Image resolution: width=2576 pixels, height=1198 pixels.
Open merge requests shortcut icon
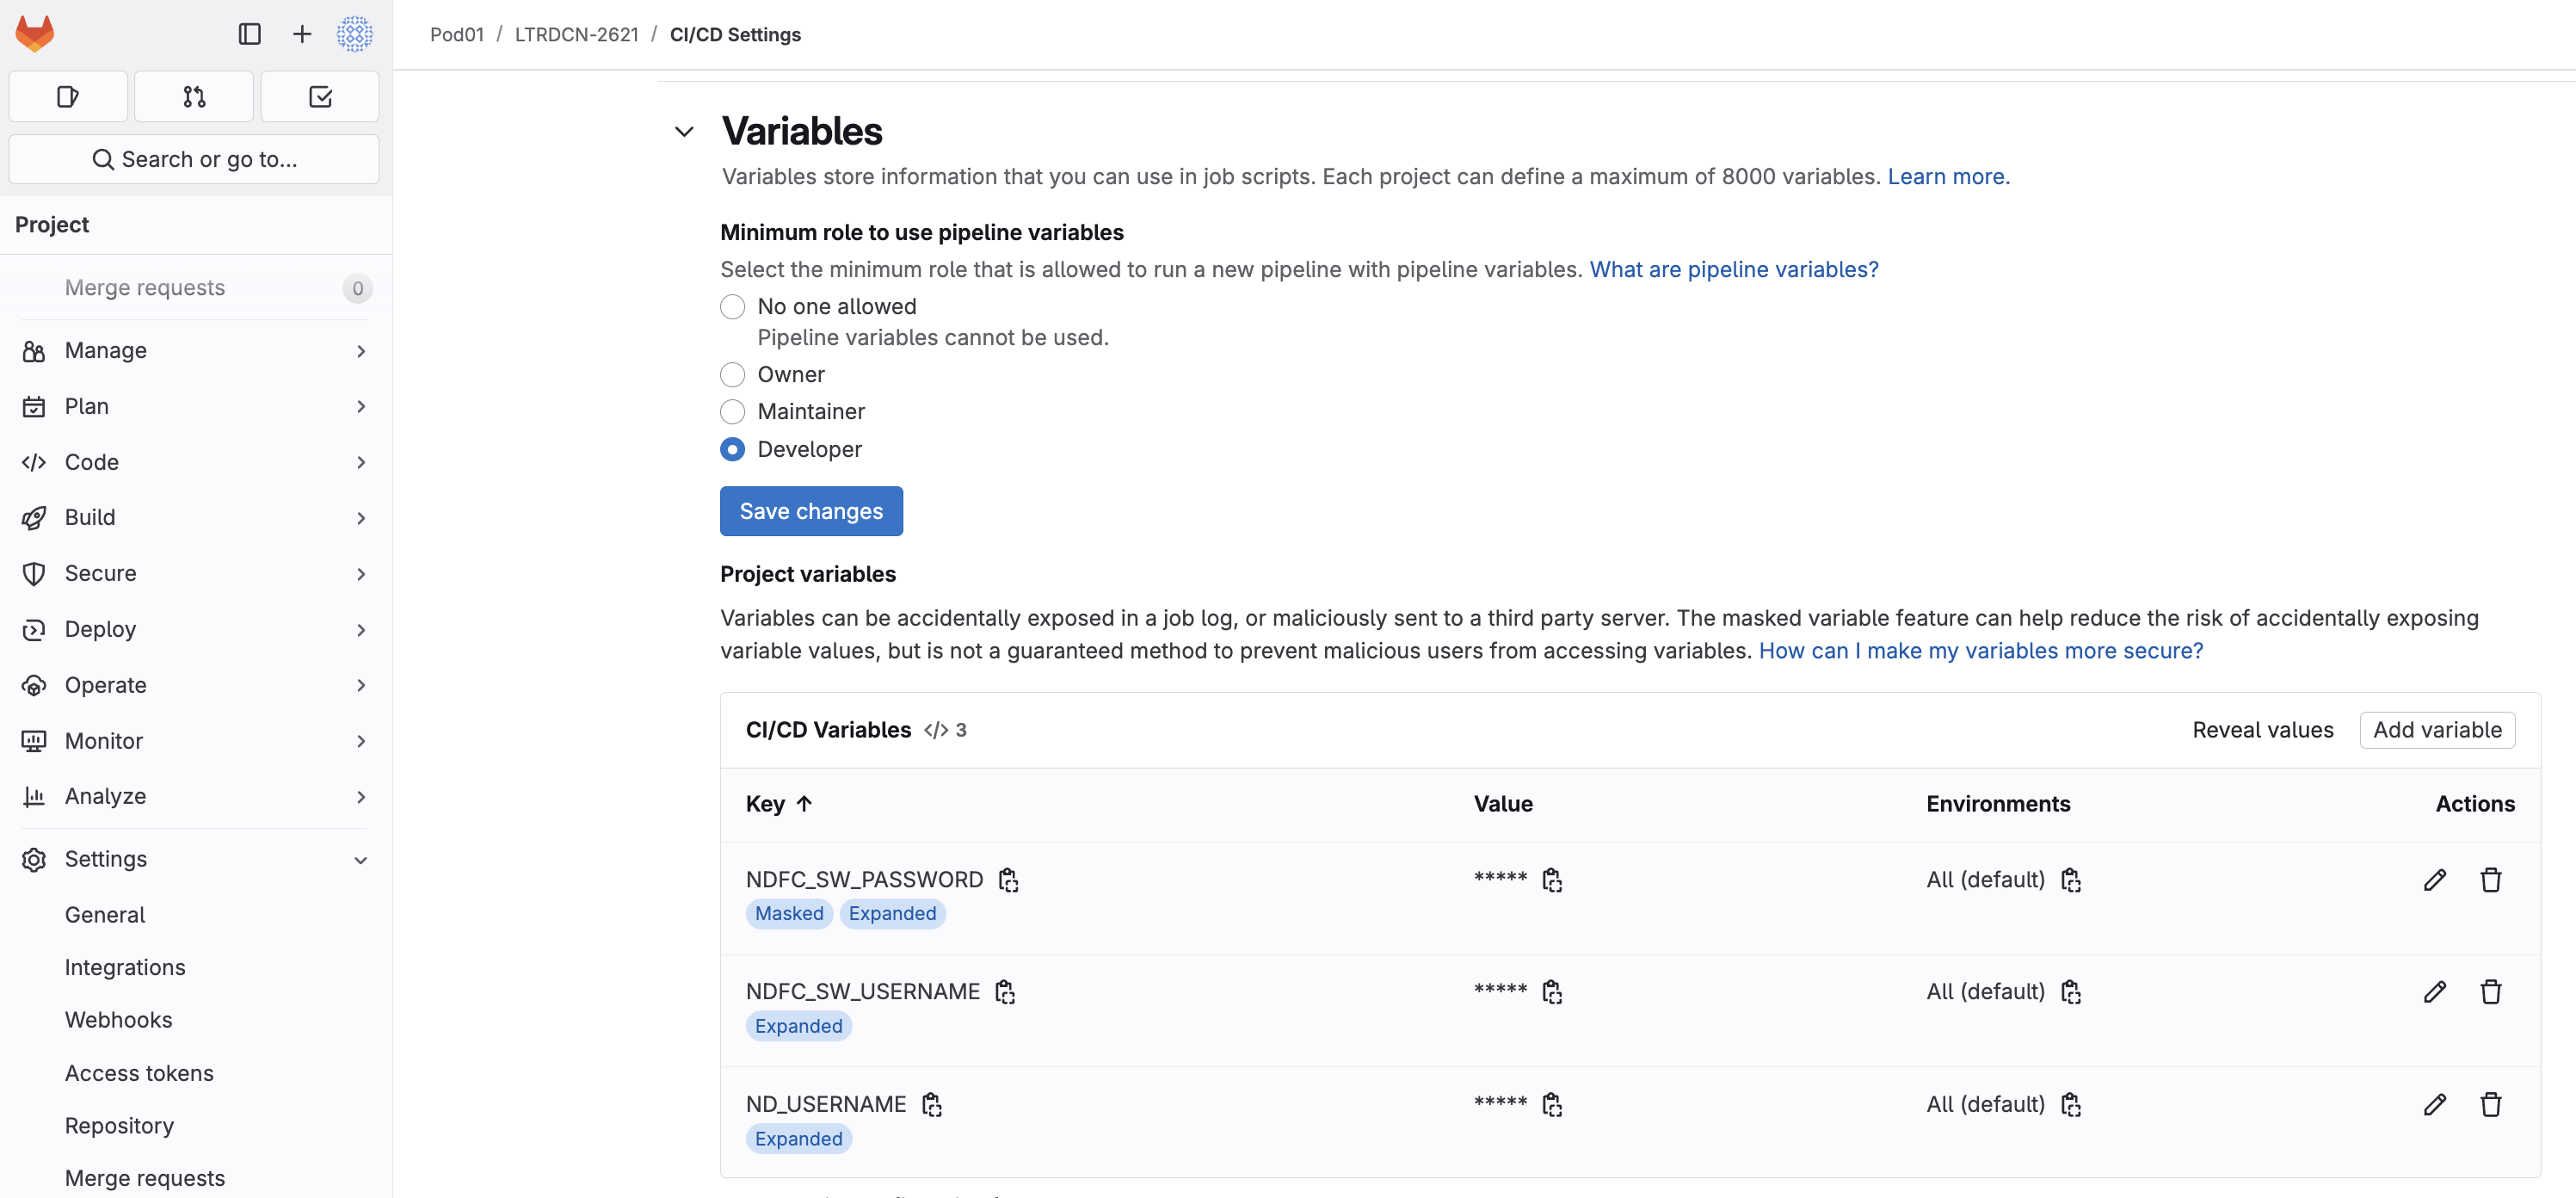(194, 97)
